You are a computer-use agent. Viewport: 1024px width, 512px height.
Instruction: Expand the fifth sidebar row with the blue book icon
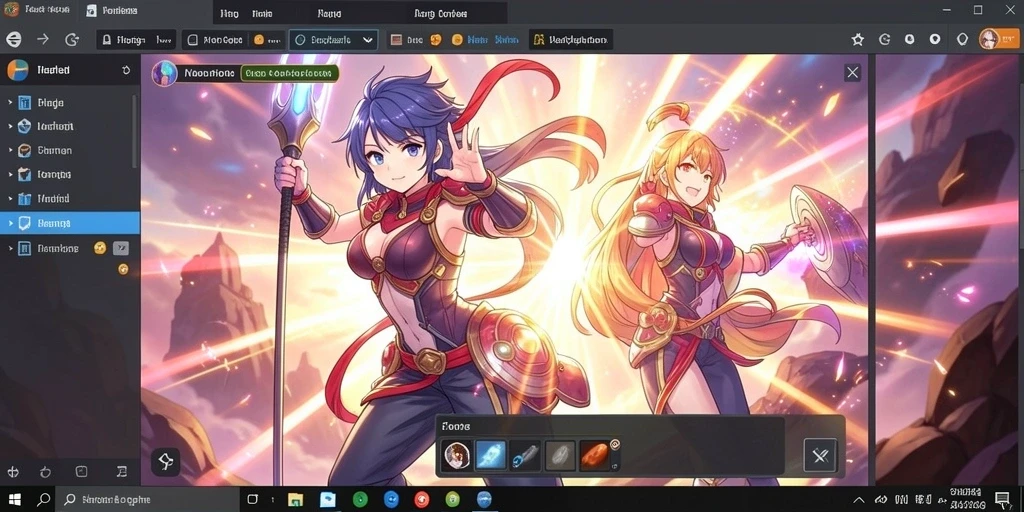coord(10,199)
